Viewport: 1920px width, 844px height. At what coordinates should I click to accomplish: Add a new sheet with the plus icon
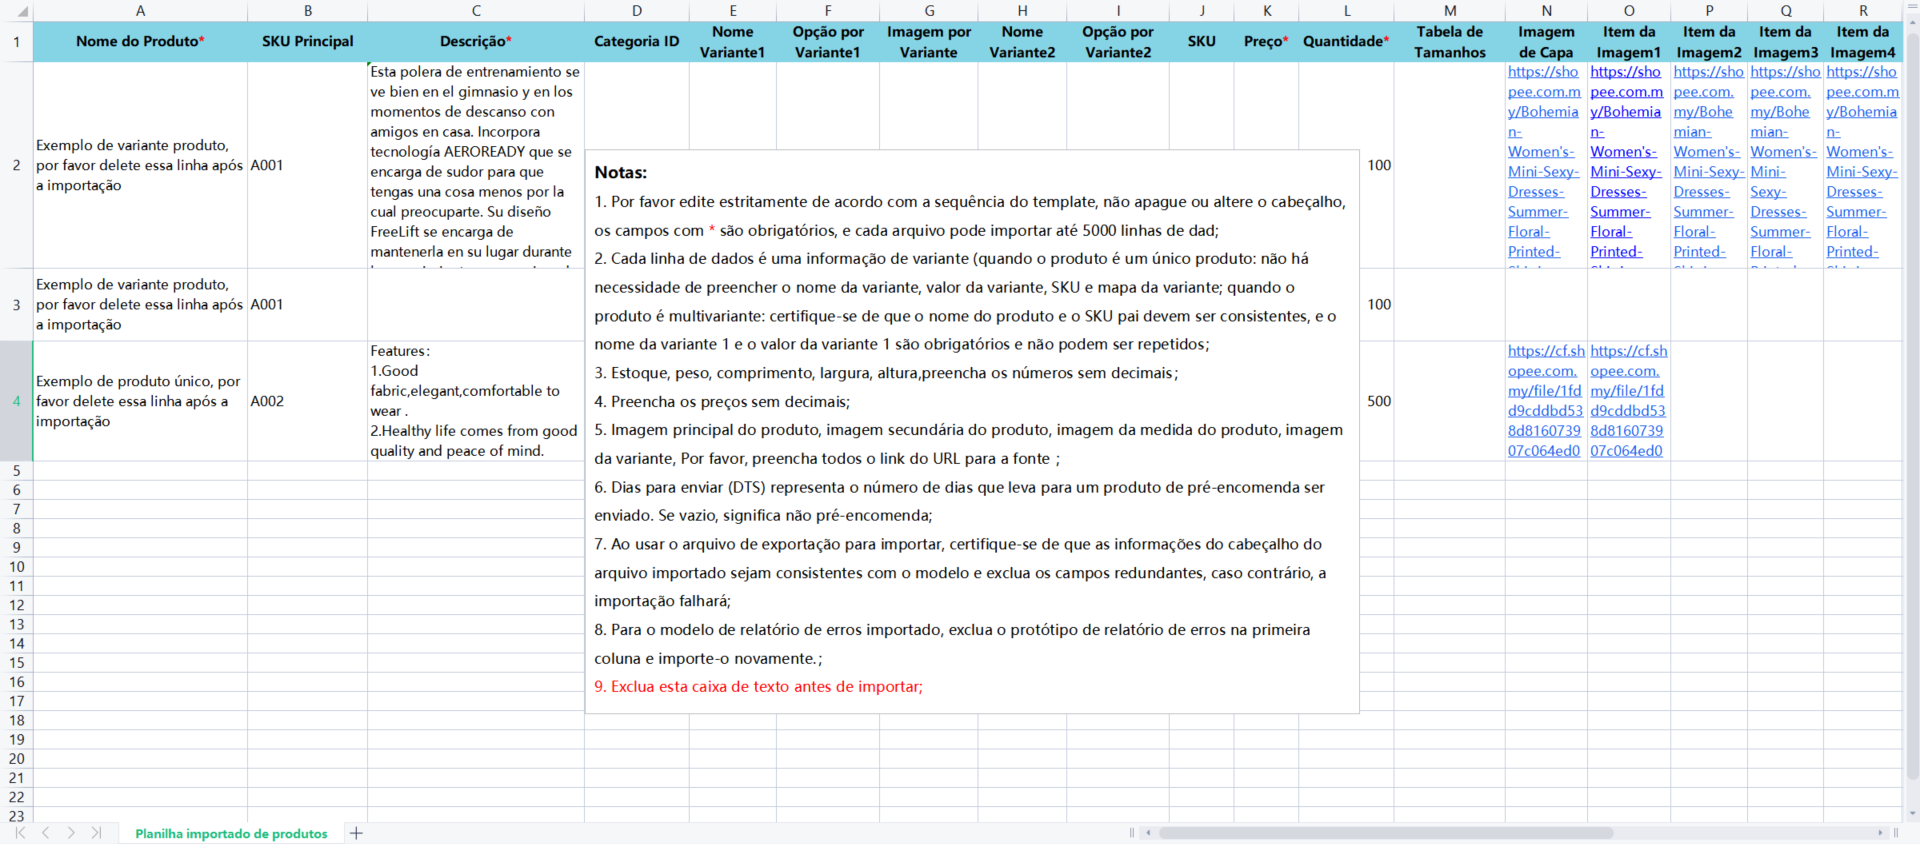pyautogui.click(x=356, y=833)
